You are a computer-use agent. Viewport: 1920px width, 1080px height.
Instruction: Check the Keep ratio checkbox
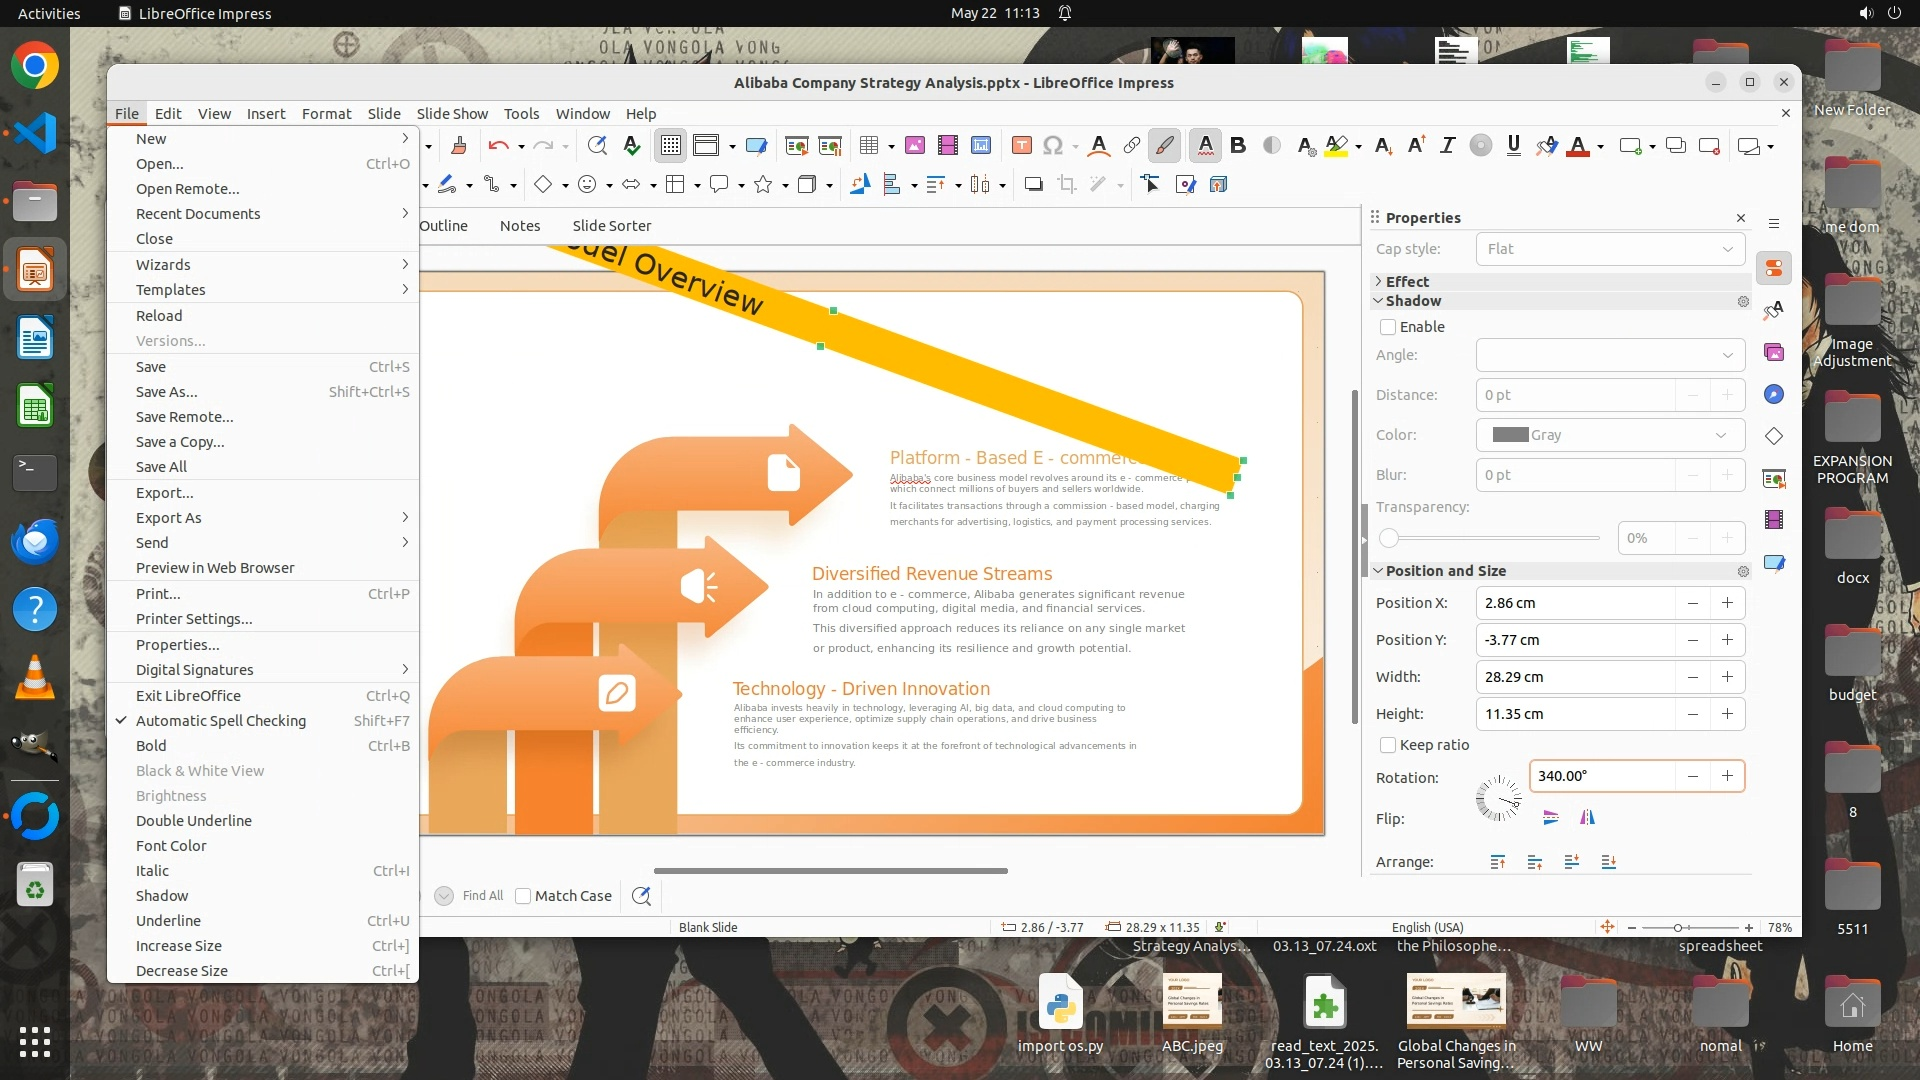[x=1388, y=745]
